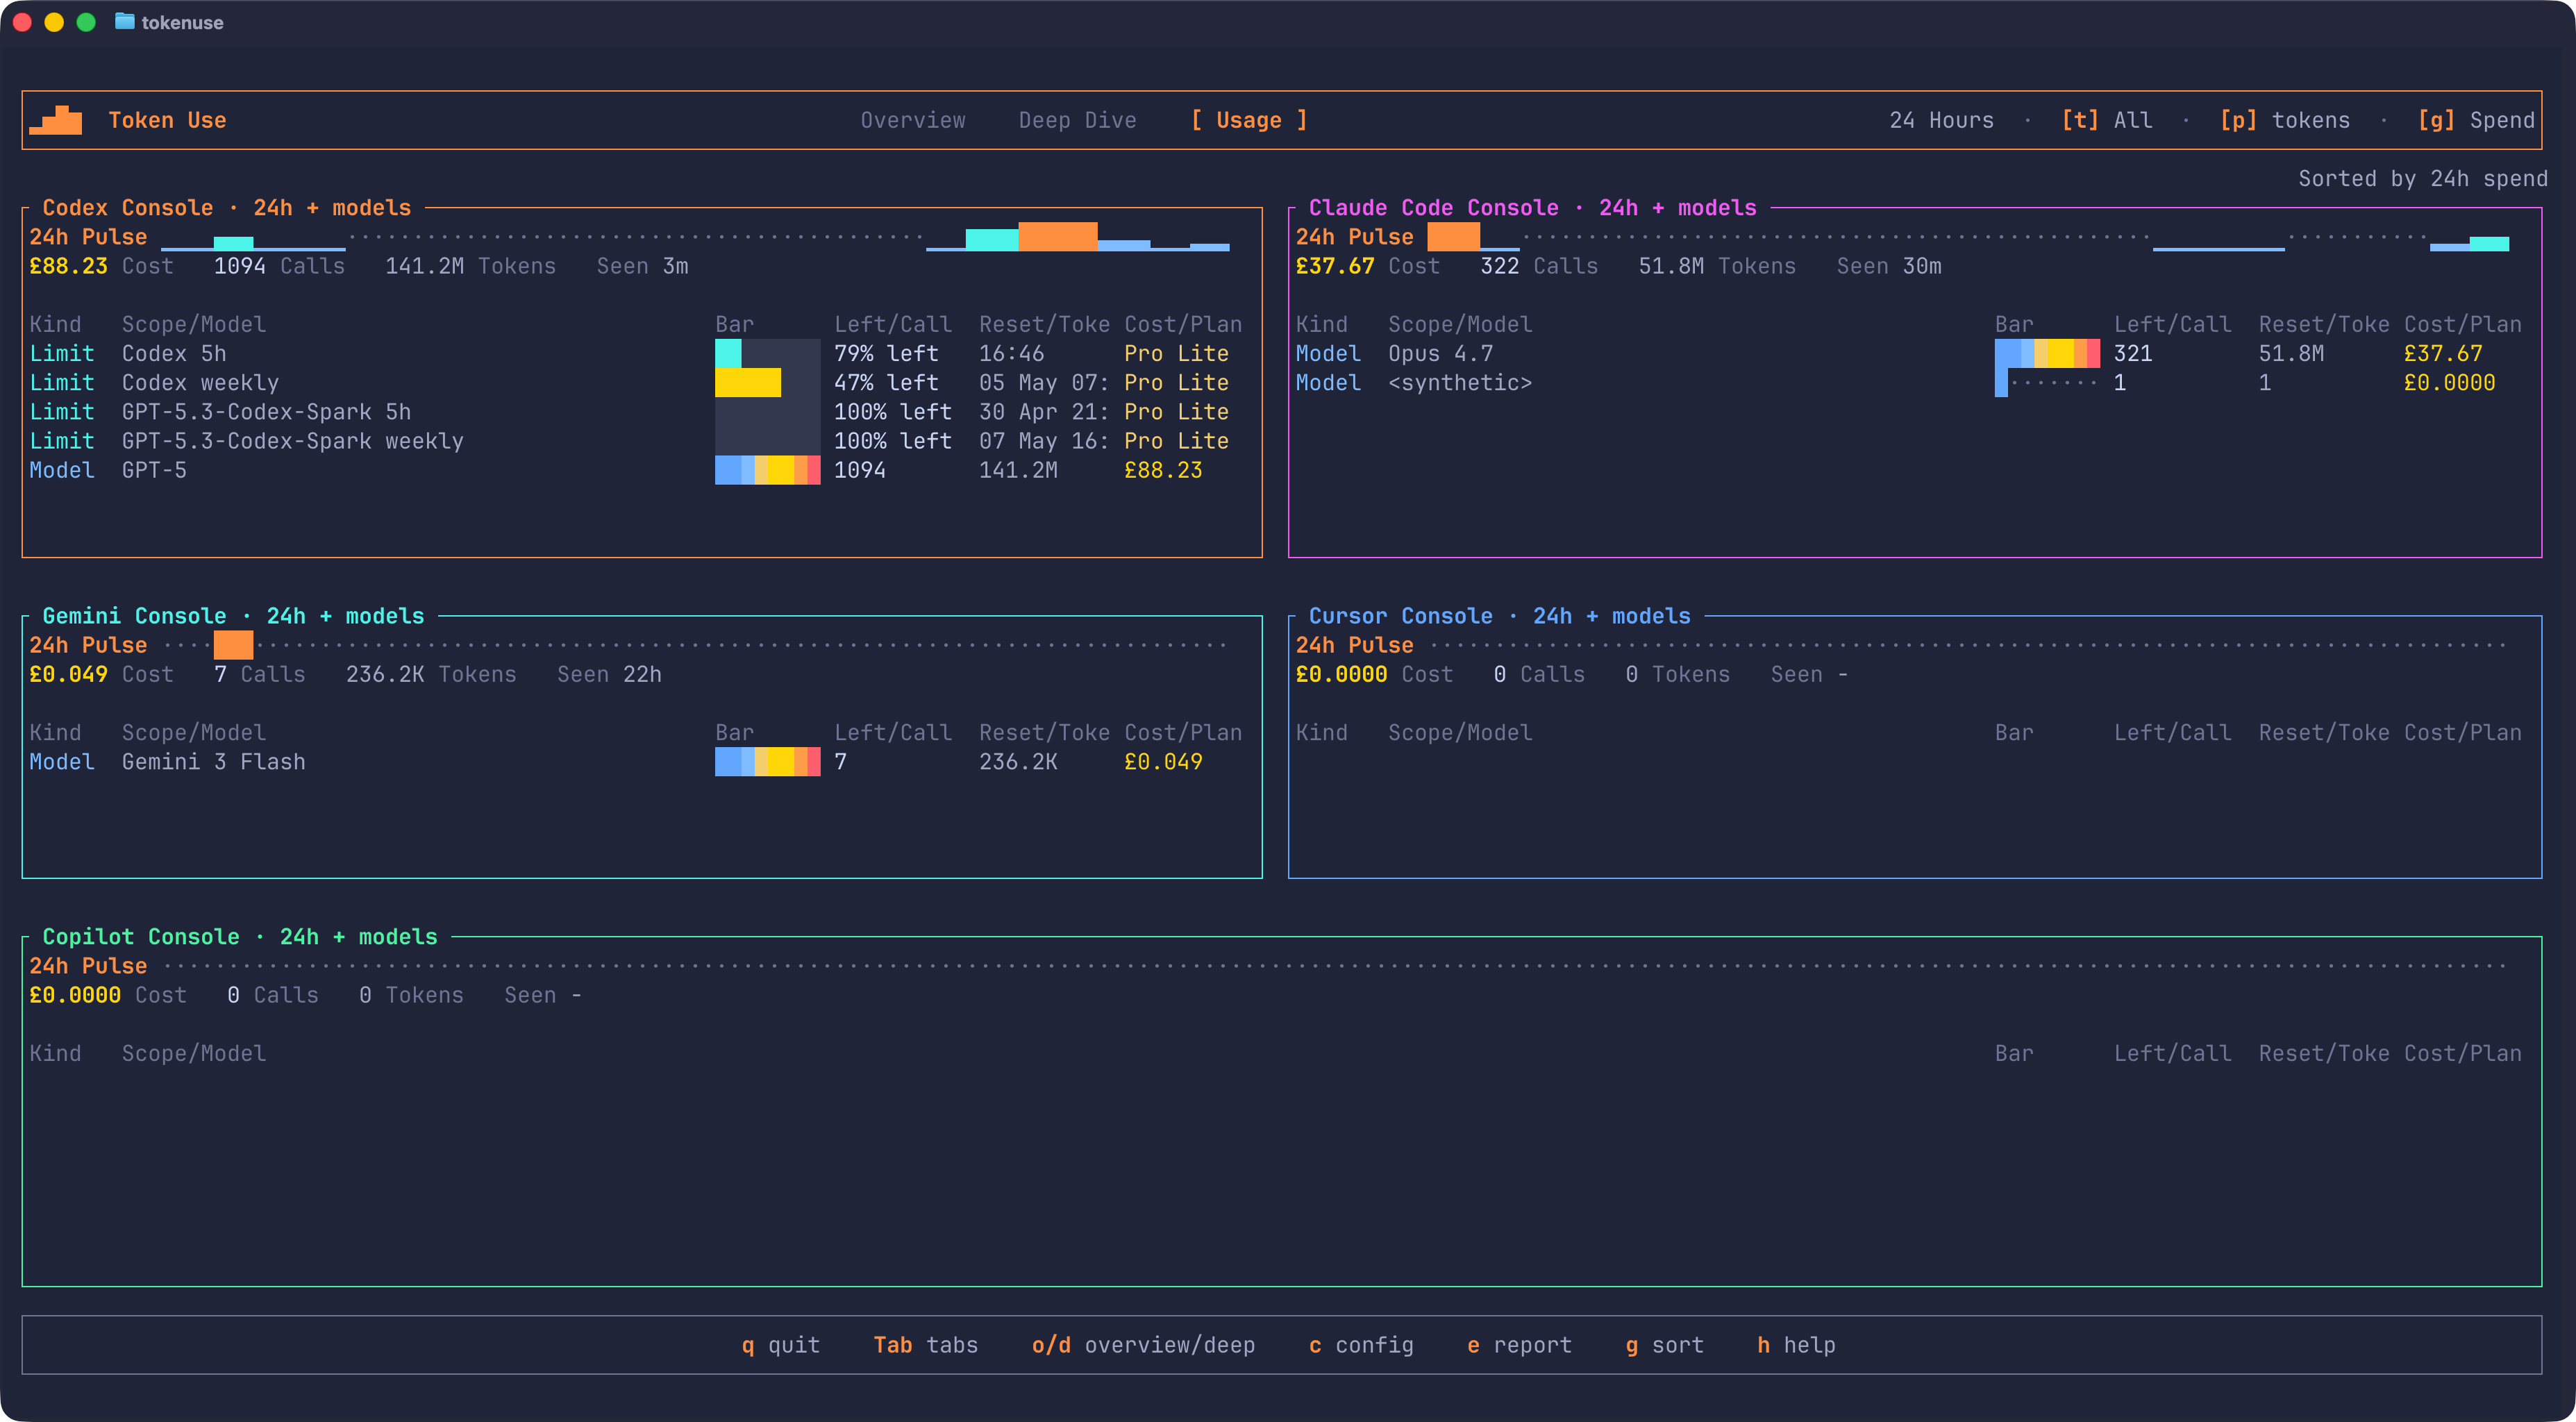Click the £88.23 Codex cost total

68,265
